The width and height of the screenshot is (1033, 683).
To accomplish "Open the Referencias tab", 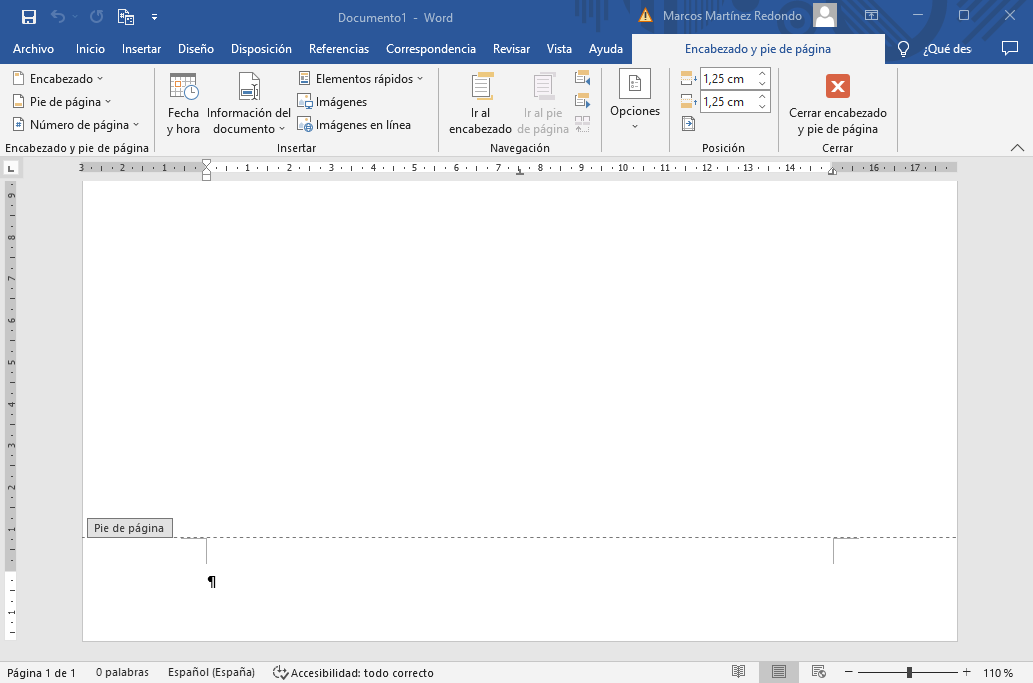I will (339, 49).
